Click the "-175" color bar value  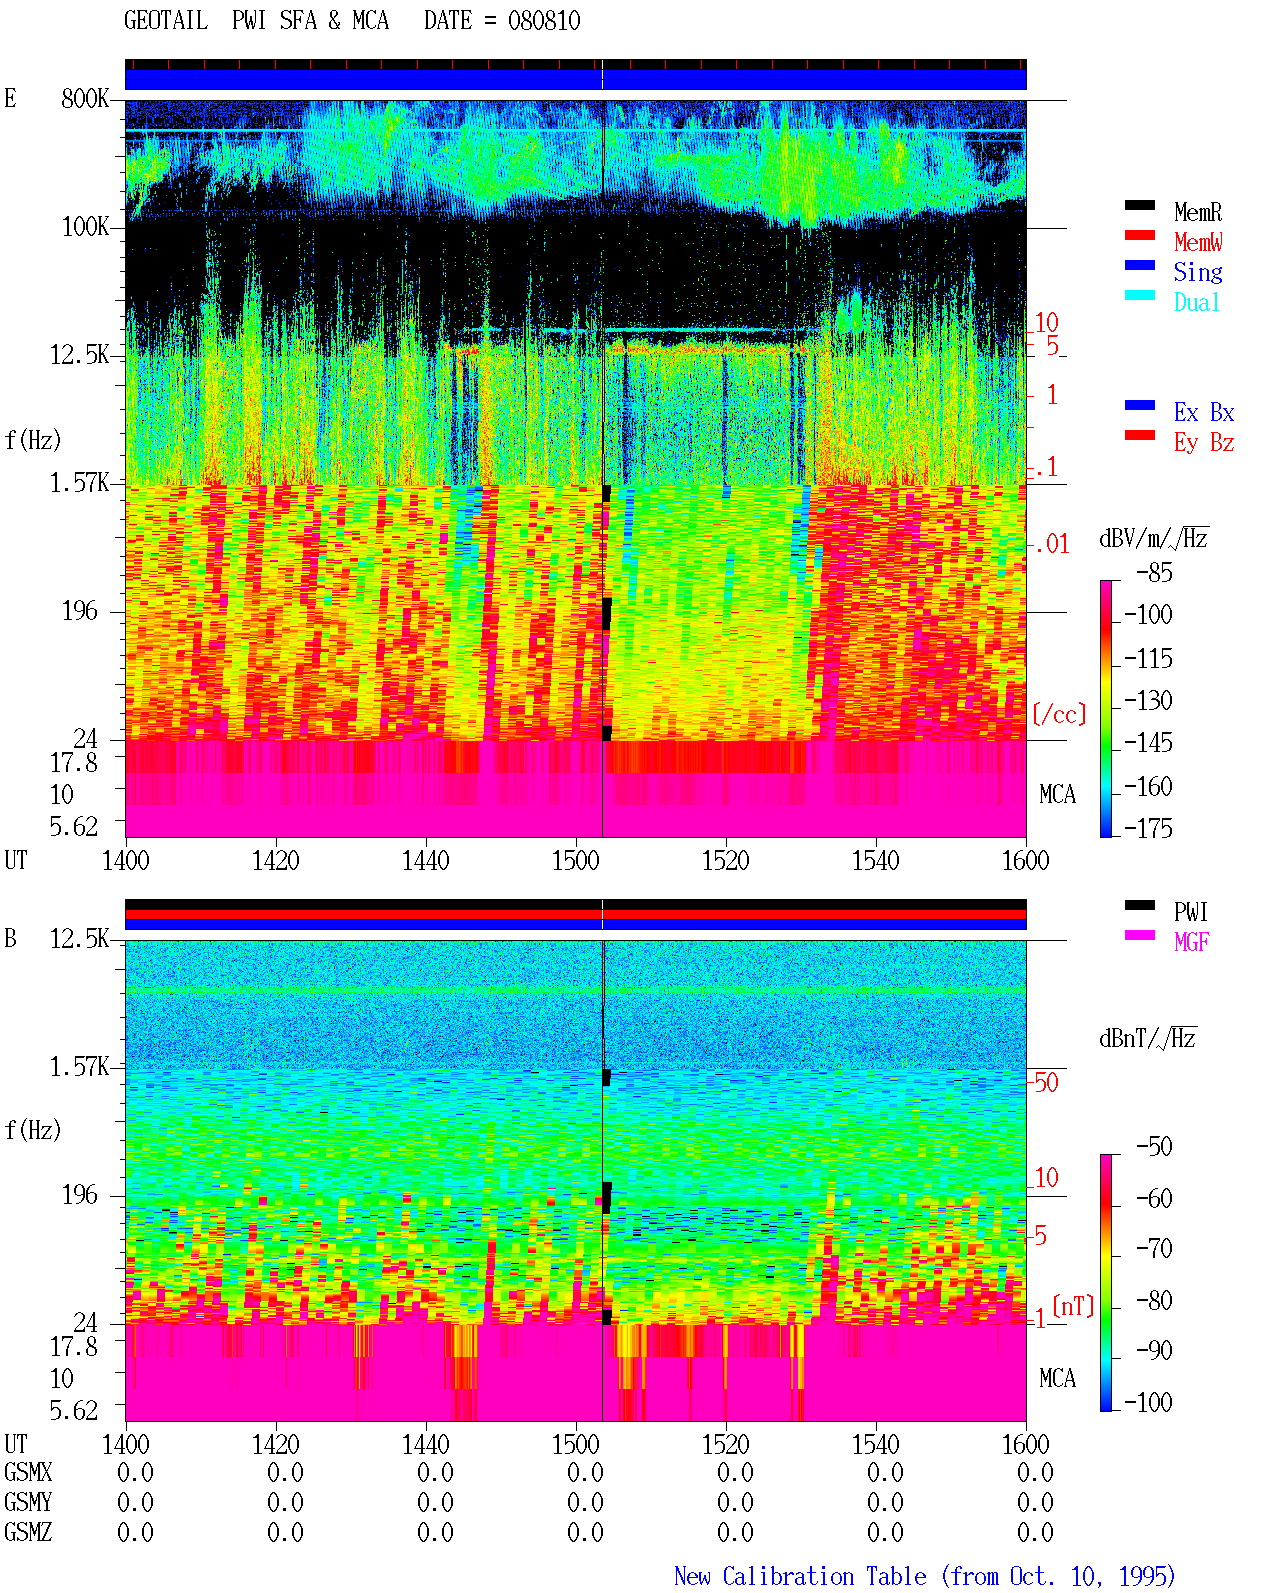click(1148, 828)
